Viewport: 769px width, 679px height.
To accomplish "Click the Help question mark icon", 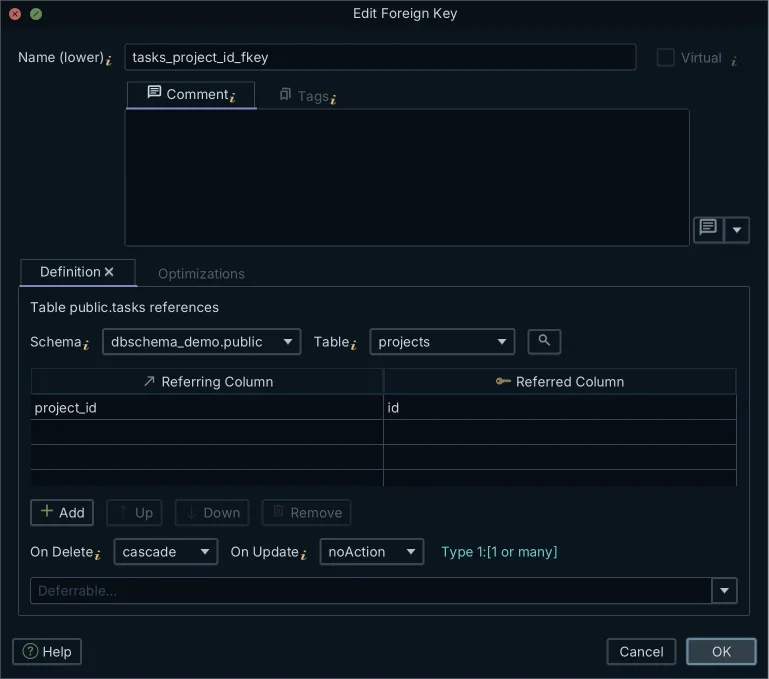I will 30,651.
